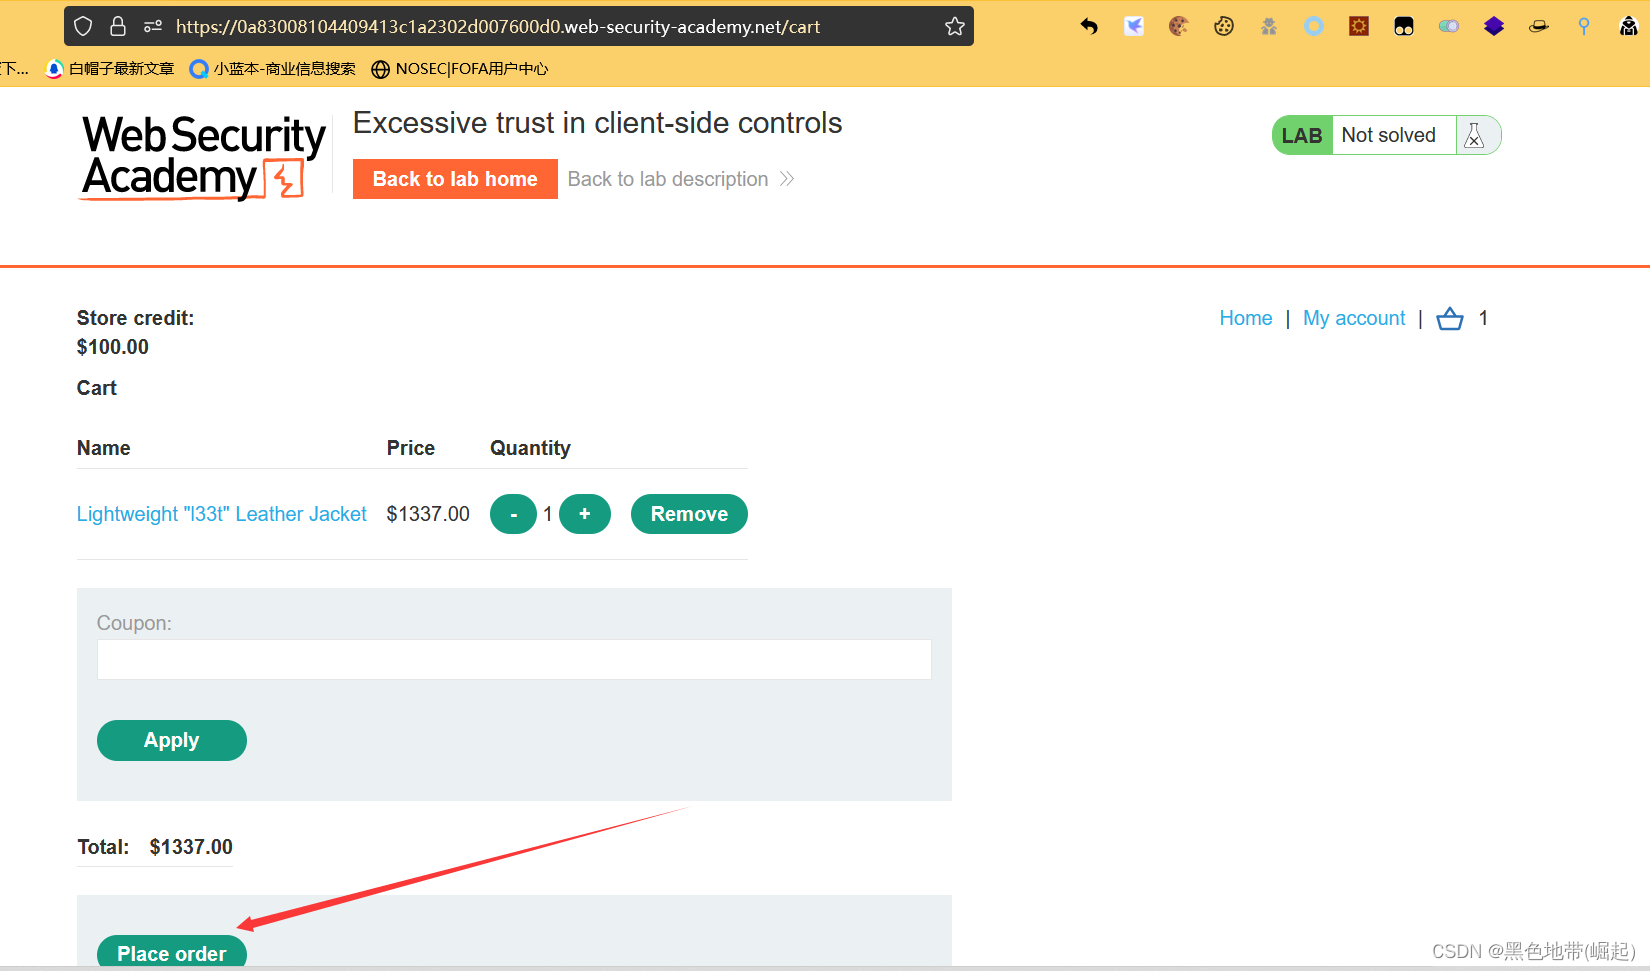Screen dimensions: 1650x971
Task: Open the Back to lab description link
Action: point(680,179)
